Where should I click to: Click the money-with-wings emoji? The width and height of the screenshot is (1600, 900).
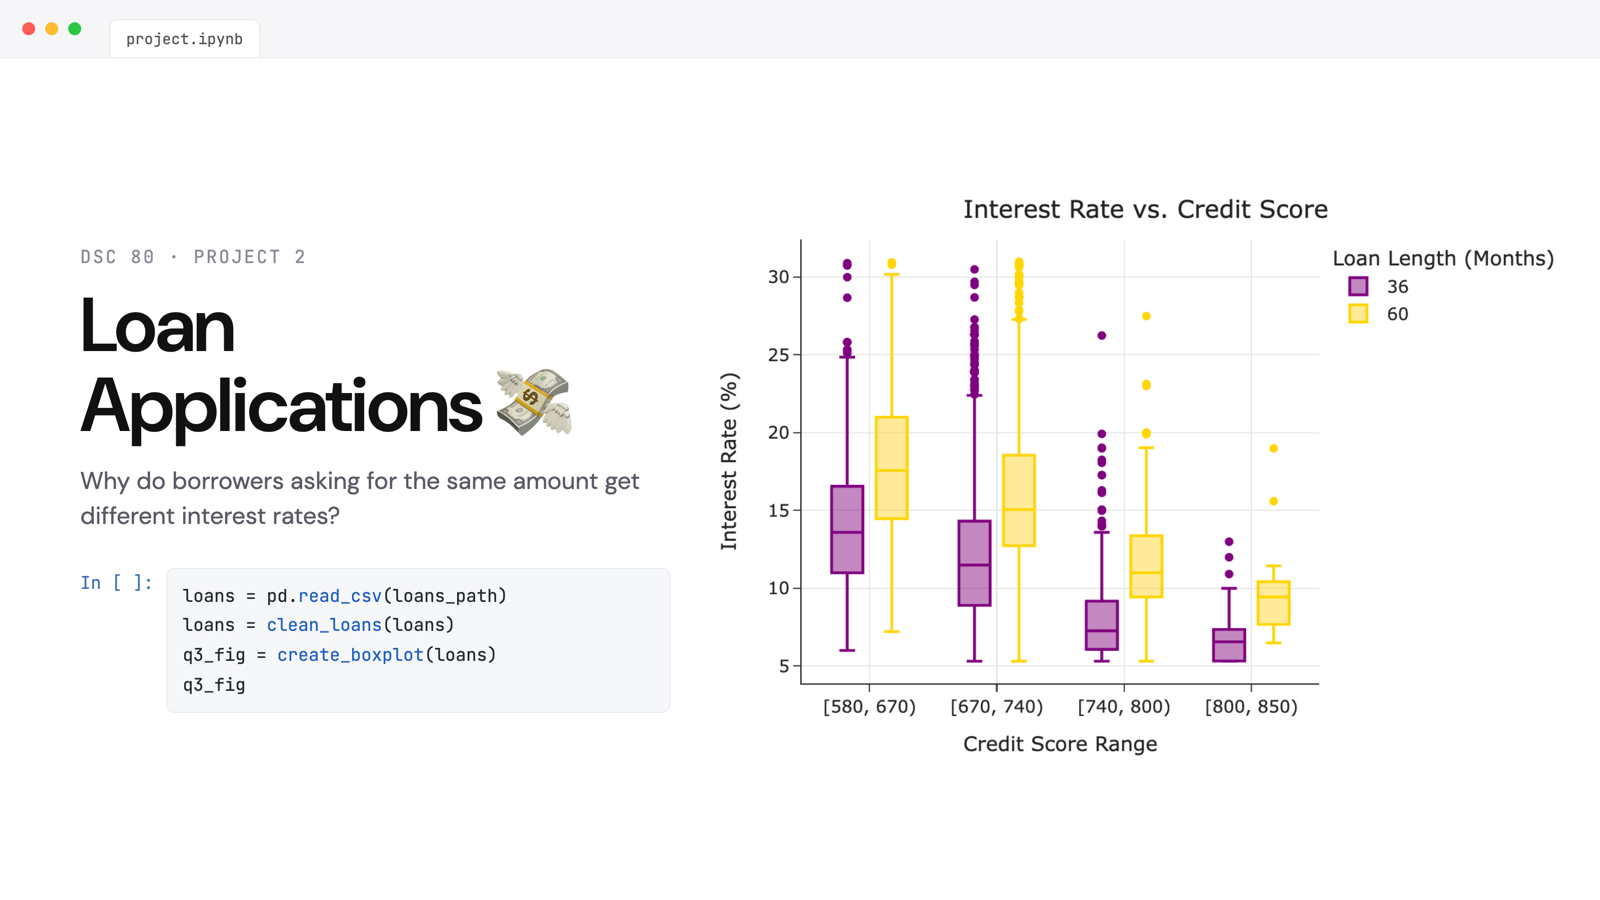point(534,402)
